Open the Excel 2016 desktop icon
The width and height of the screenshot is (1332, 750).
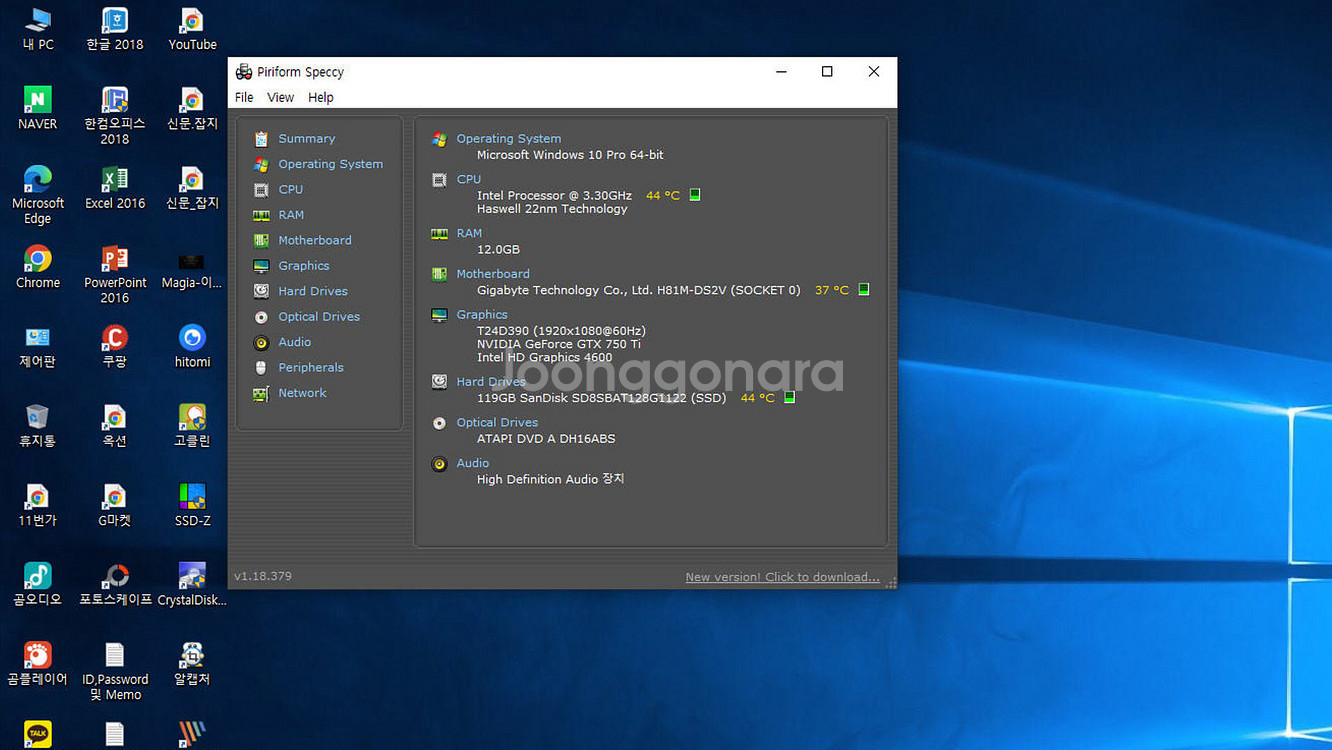tap(115, 188)
